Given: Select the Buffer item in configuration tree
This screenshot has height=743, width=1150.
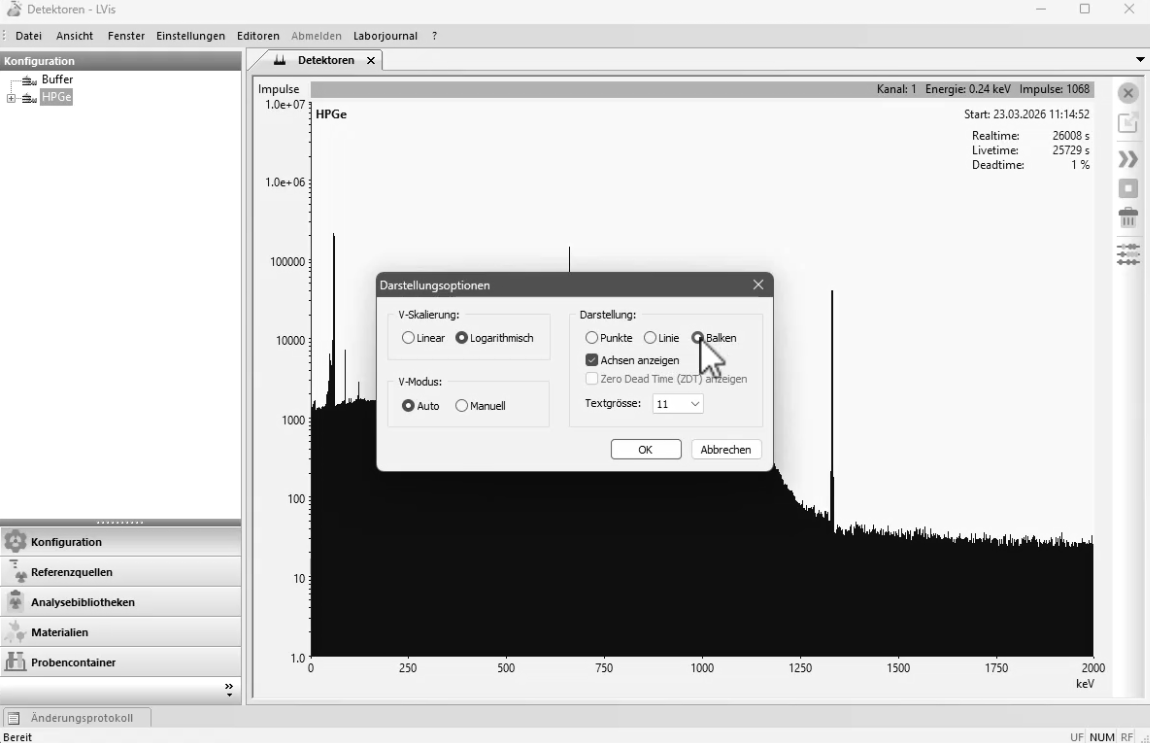Looking at the screenshot, I should pos(57,80).
